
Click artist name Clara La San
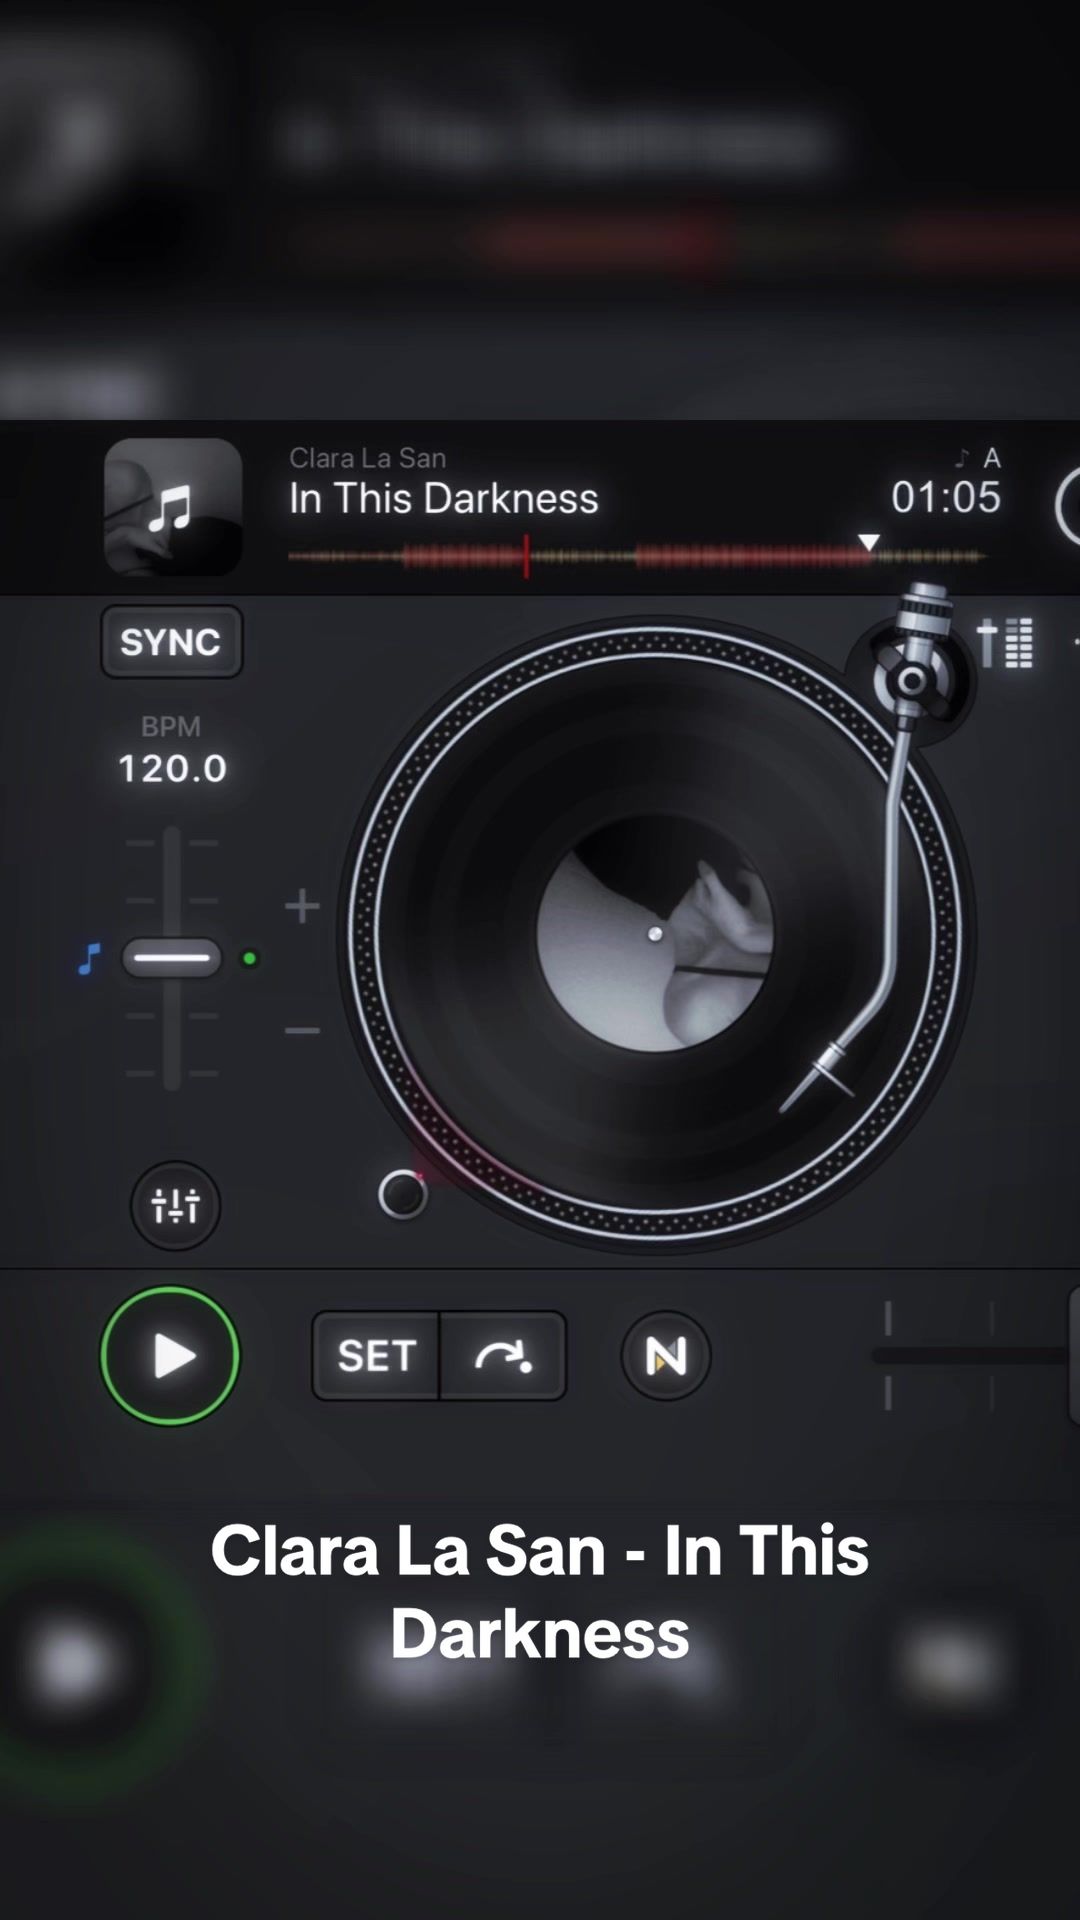coord(367,458)
